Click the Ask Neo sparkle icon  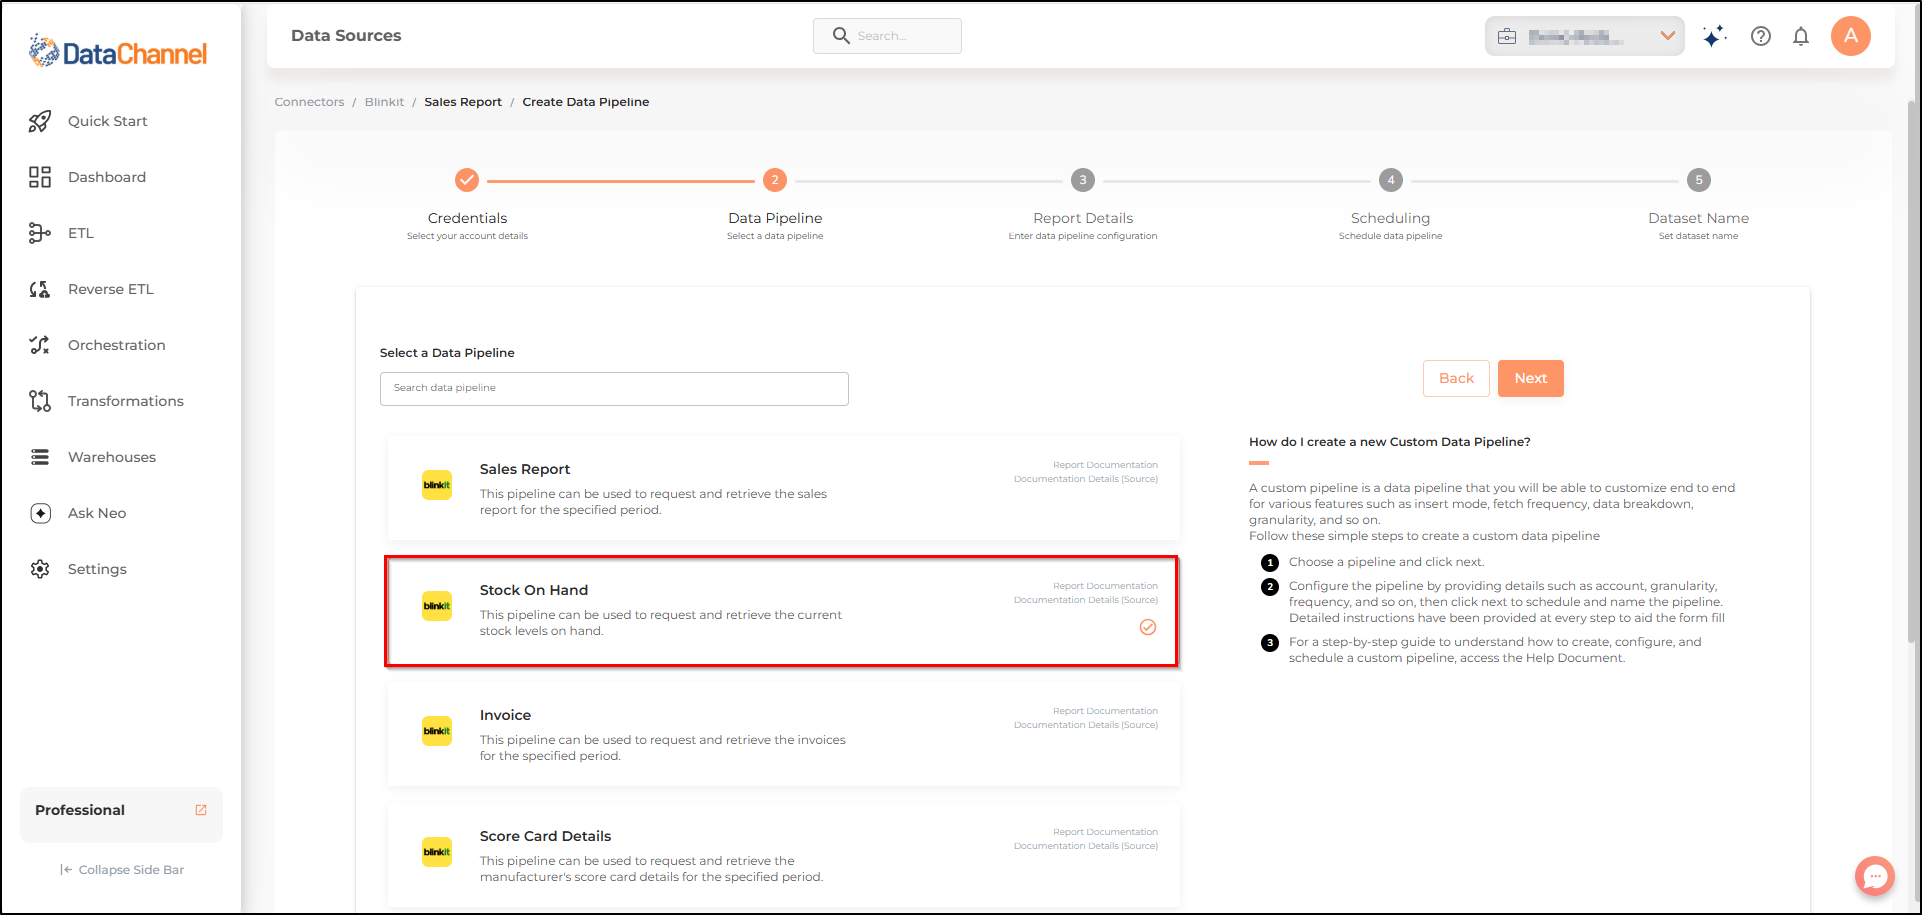[40, 513]
